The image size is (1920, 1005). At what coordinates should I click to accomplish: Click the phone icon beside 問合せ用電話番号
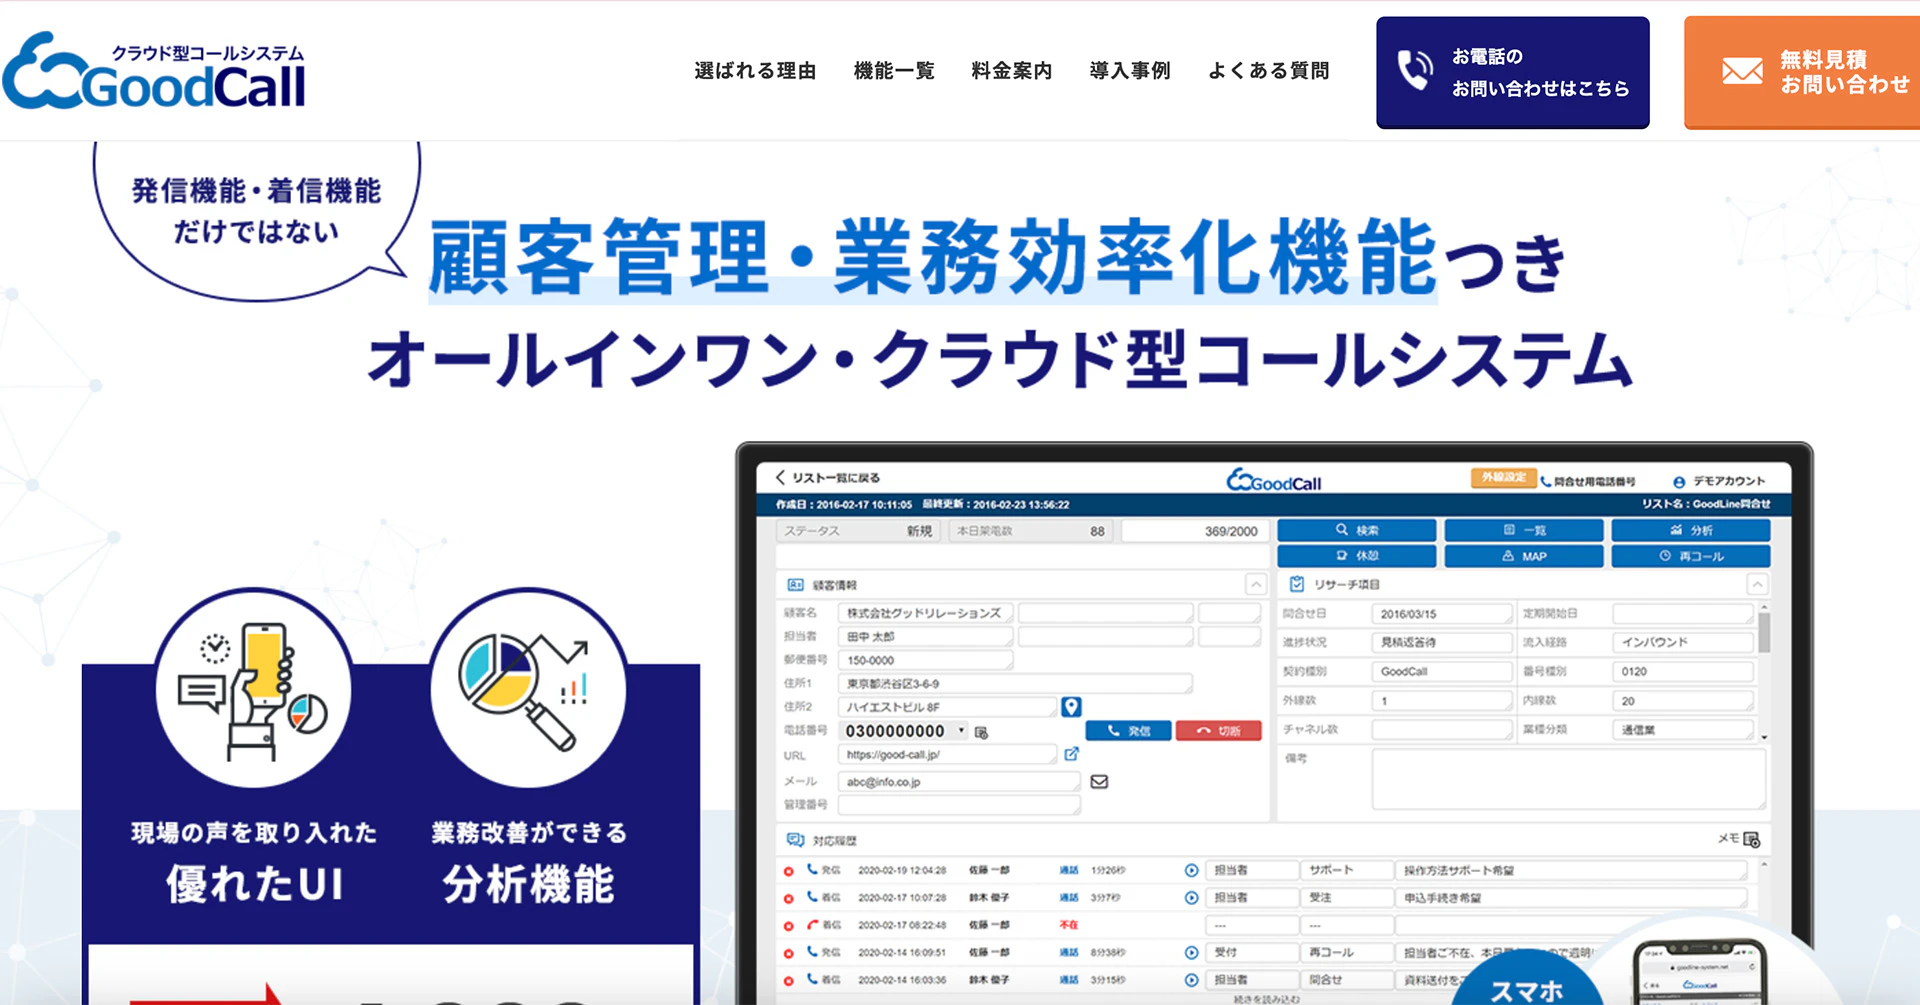(x=1546, y=481)
